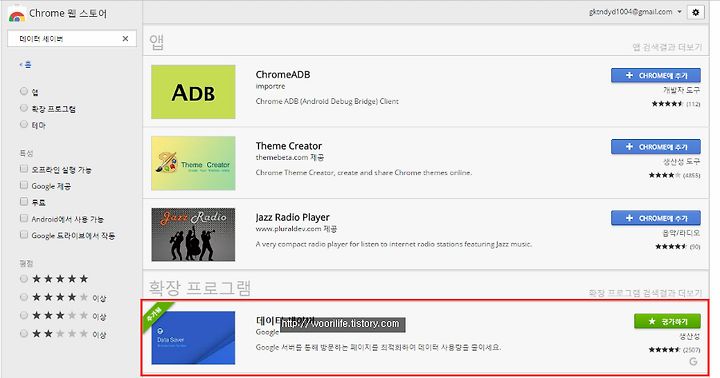Image resolution: width=720 pixels, height=378 pixels.
Task: Click the Chrome ADB description text
Action: 327,102
